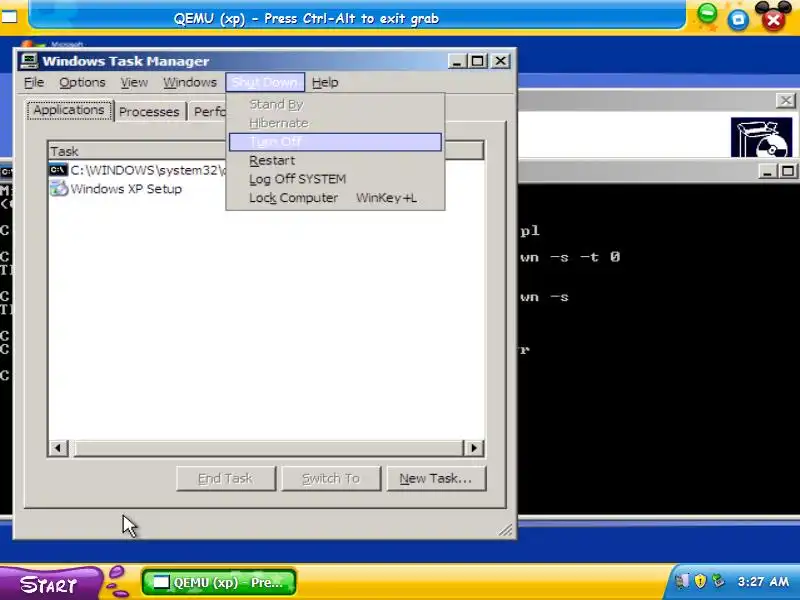Click the New Task... button

pyautogui.click(x=436, y=479)
